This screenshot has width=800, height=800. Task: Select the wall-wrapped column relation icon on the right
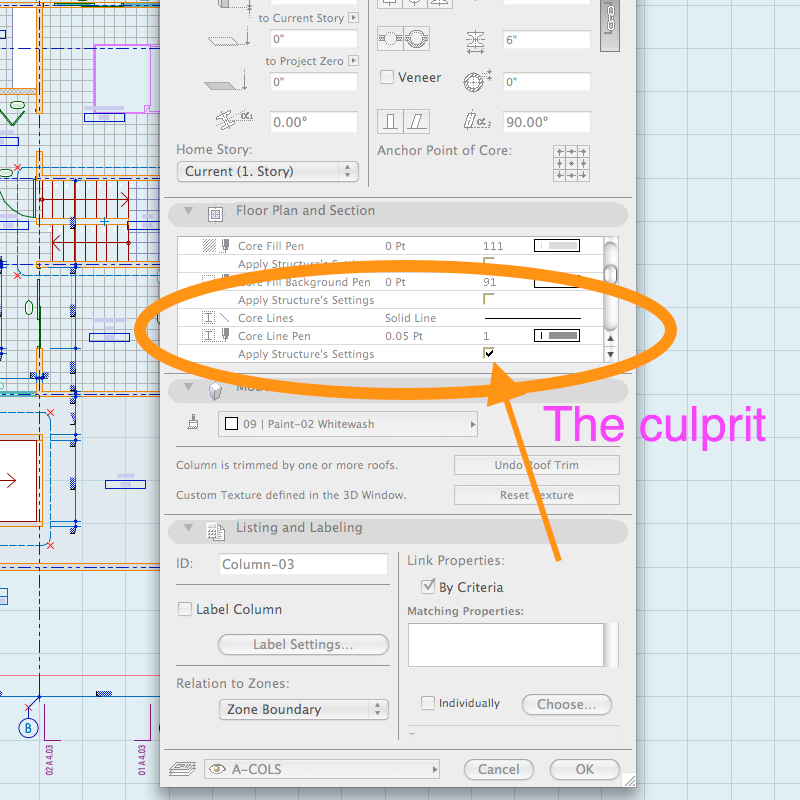[416, 39]
